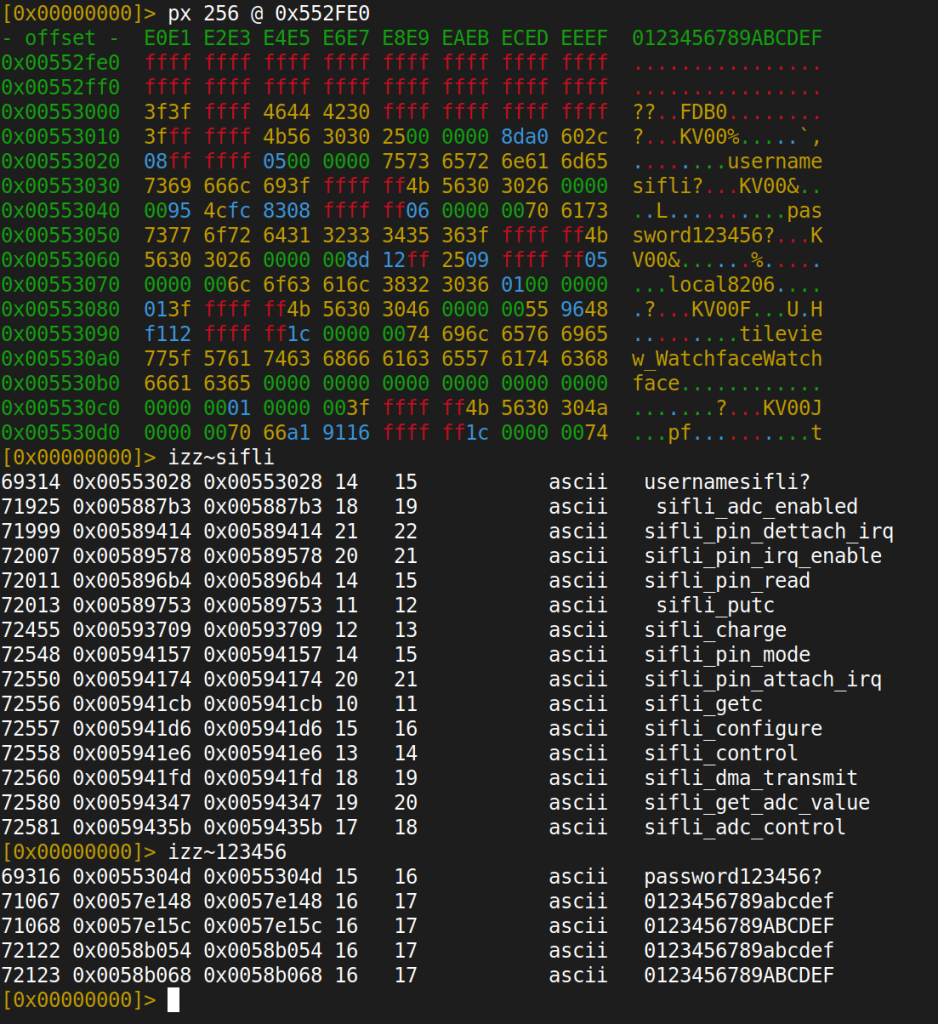Select the 'sifli_pin_dettach_irq' string entry
938x1024 pixels.
(x=768, y=532)
